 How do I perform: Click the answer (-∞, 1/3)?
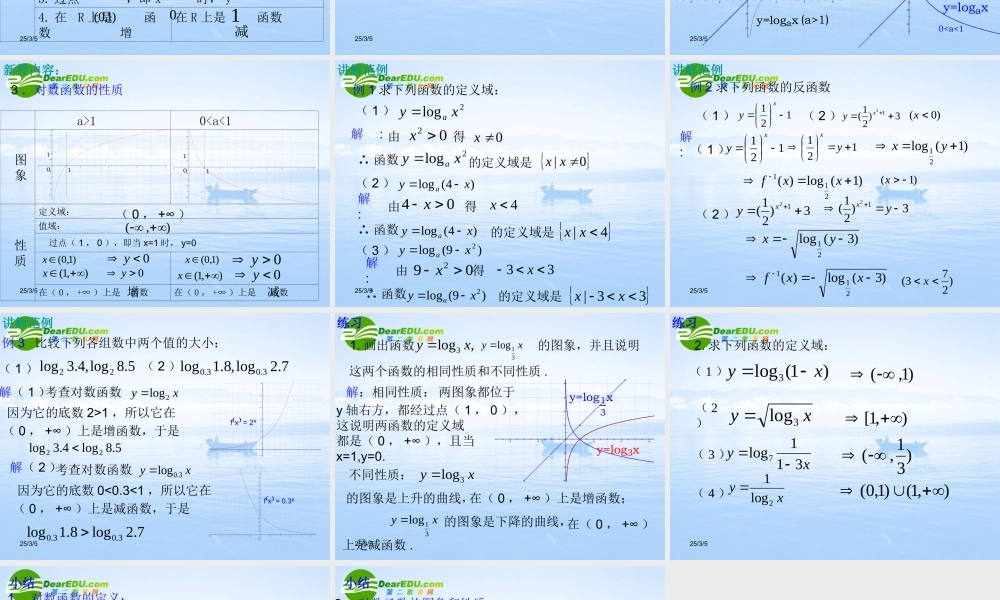point(886,455)
